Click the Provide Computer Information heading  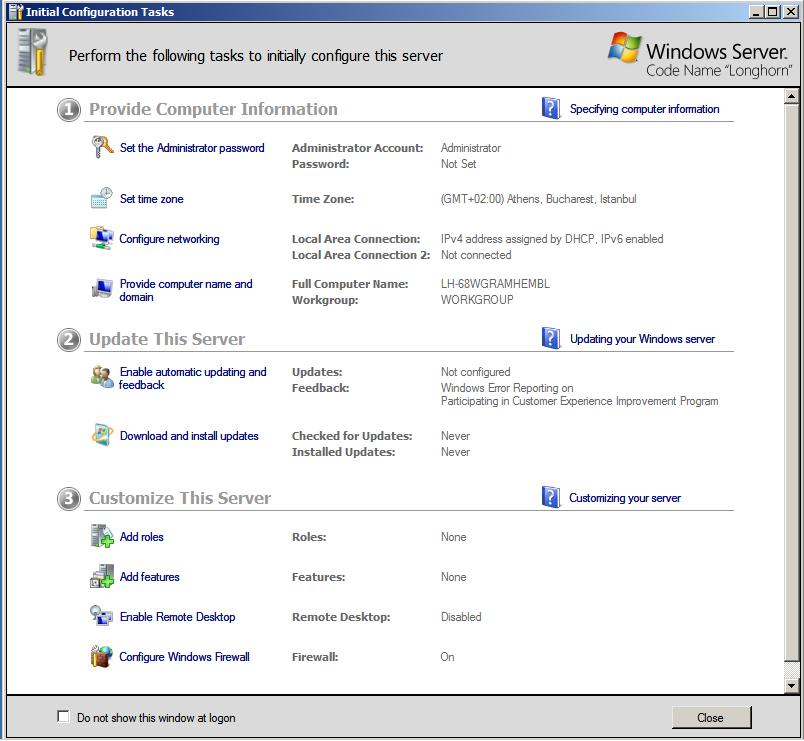(213, 109)
